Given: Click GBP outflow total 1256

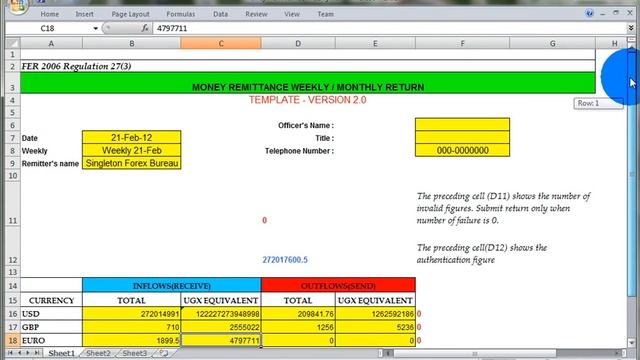Looking at the screenshot, I should pyautogui.click(x=298, y=327).
